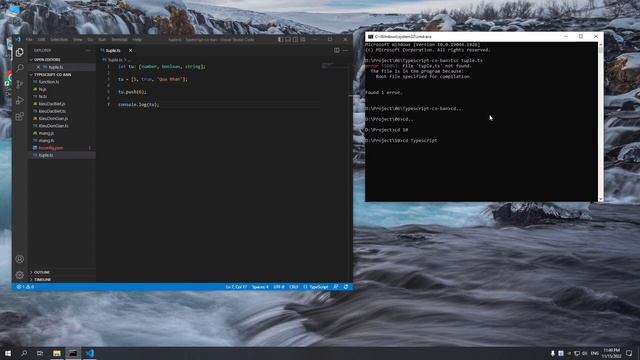Open the Edit menu

pyautogui.click(x=41, y=40)
